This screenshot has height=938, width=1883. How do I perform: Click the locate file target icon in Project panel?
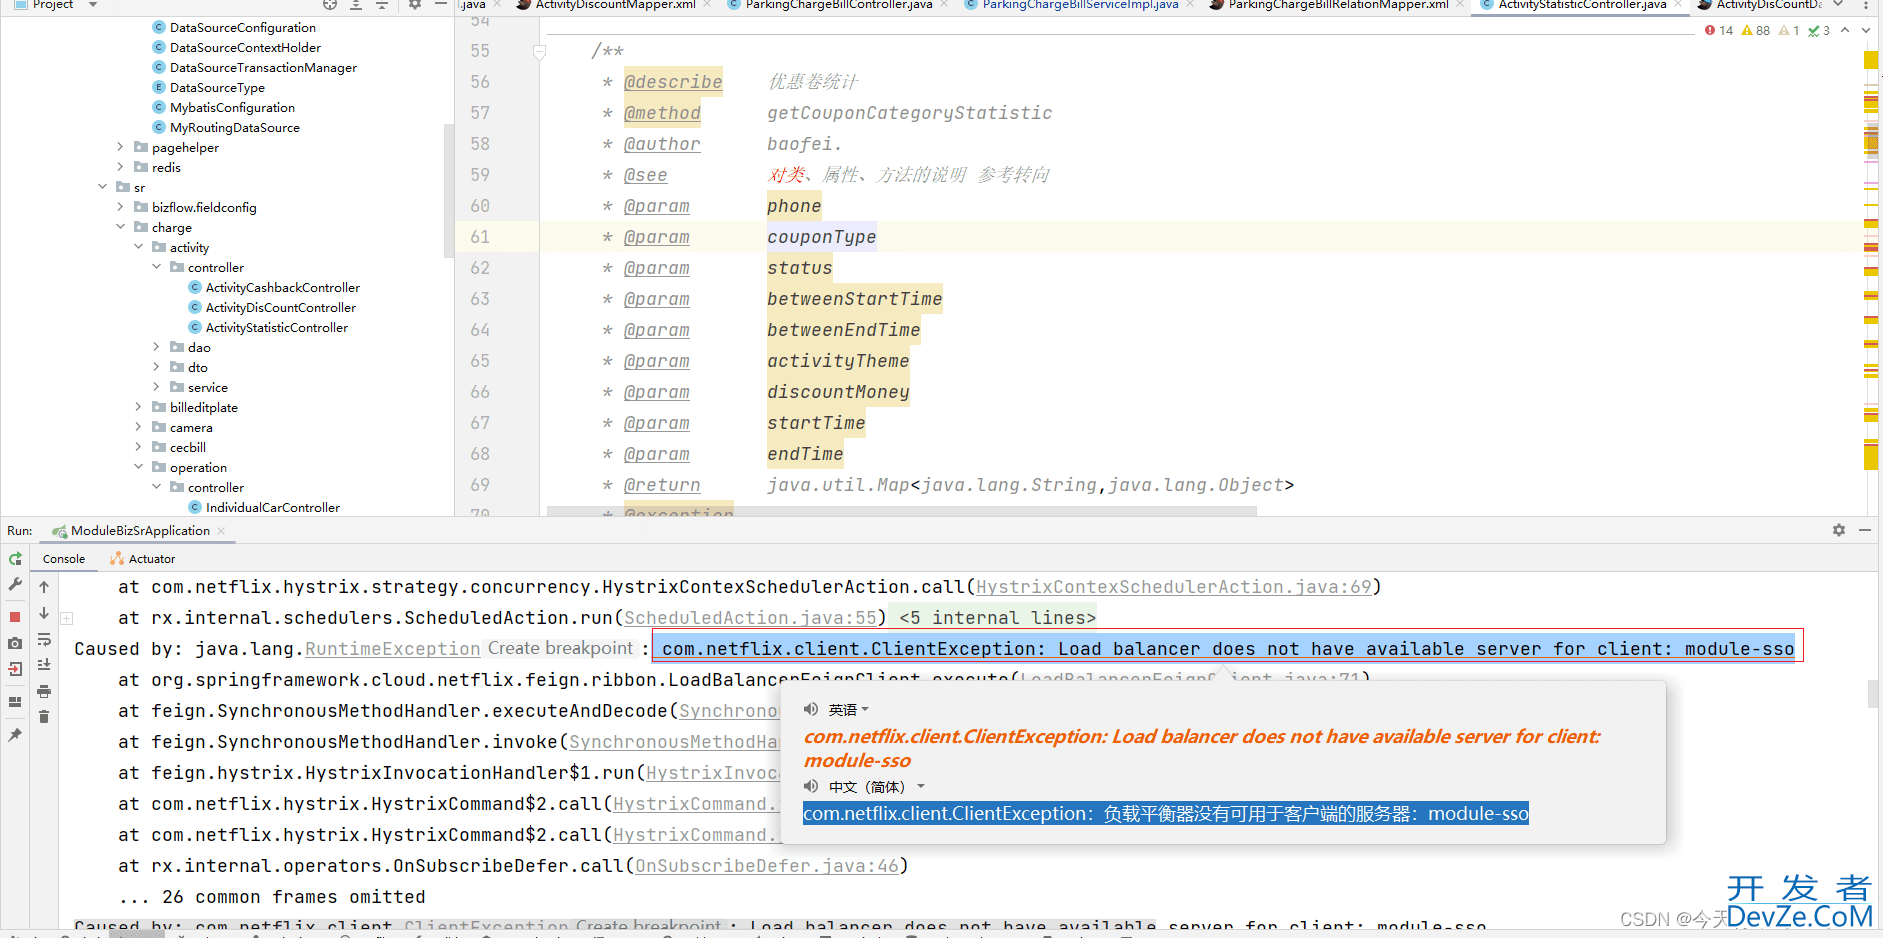tap(330, 5)
